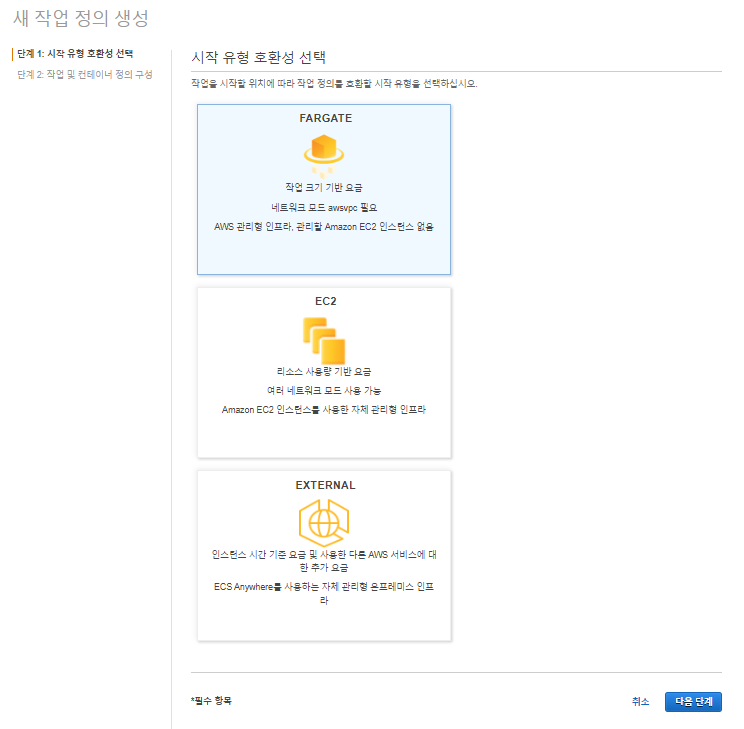Open step 1 시작 유형 호환성 선택
Image resolution: width=744 pixels, height=729 pixels.
75,54
